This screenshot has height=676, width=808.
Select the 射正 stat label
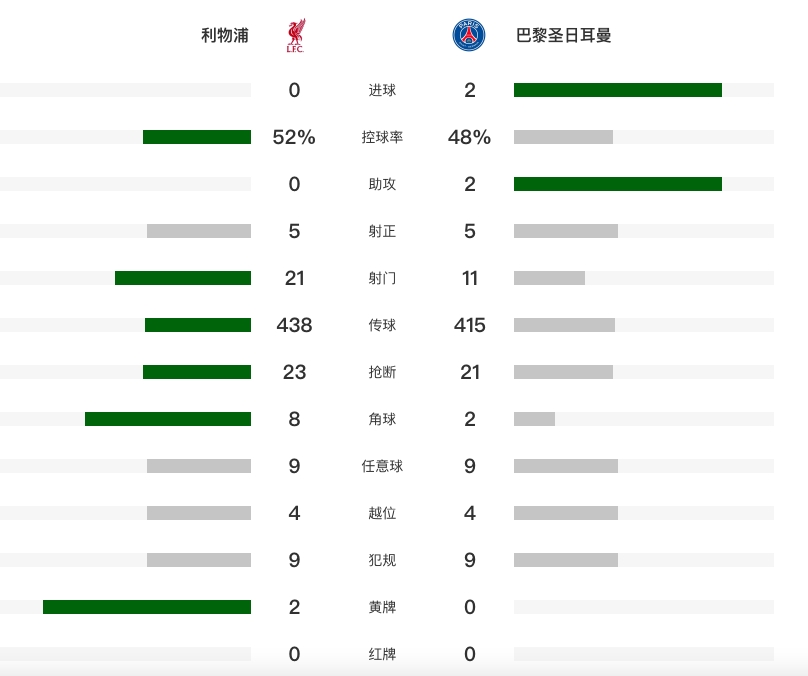[x=382, y=231]
